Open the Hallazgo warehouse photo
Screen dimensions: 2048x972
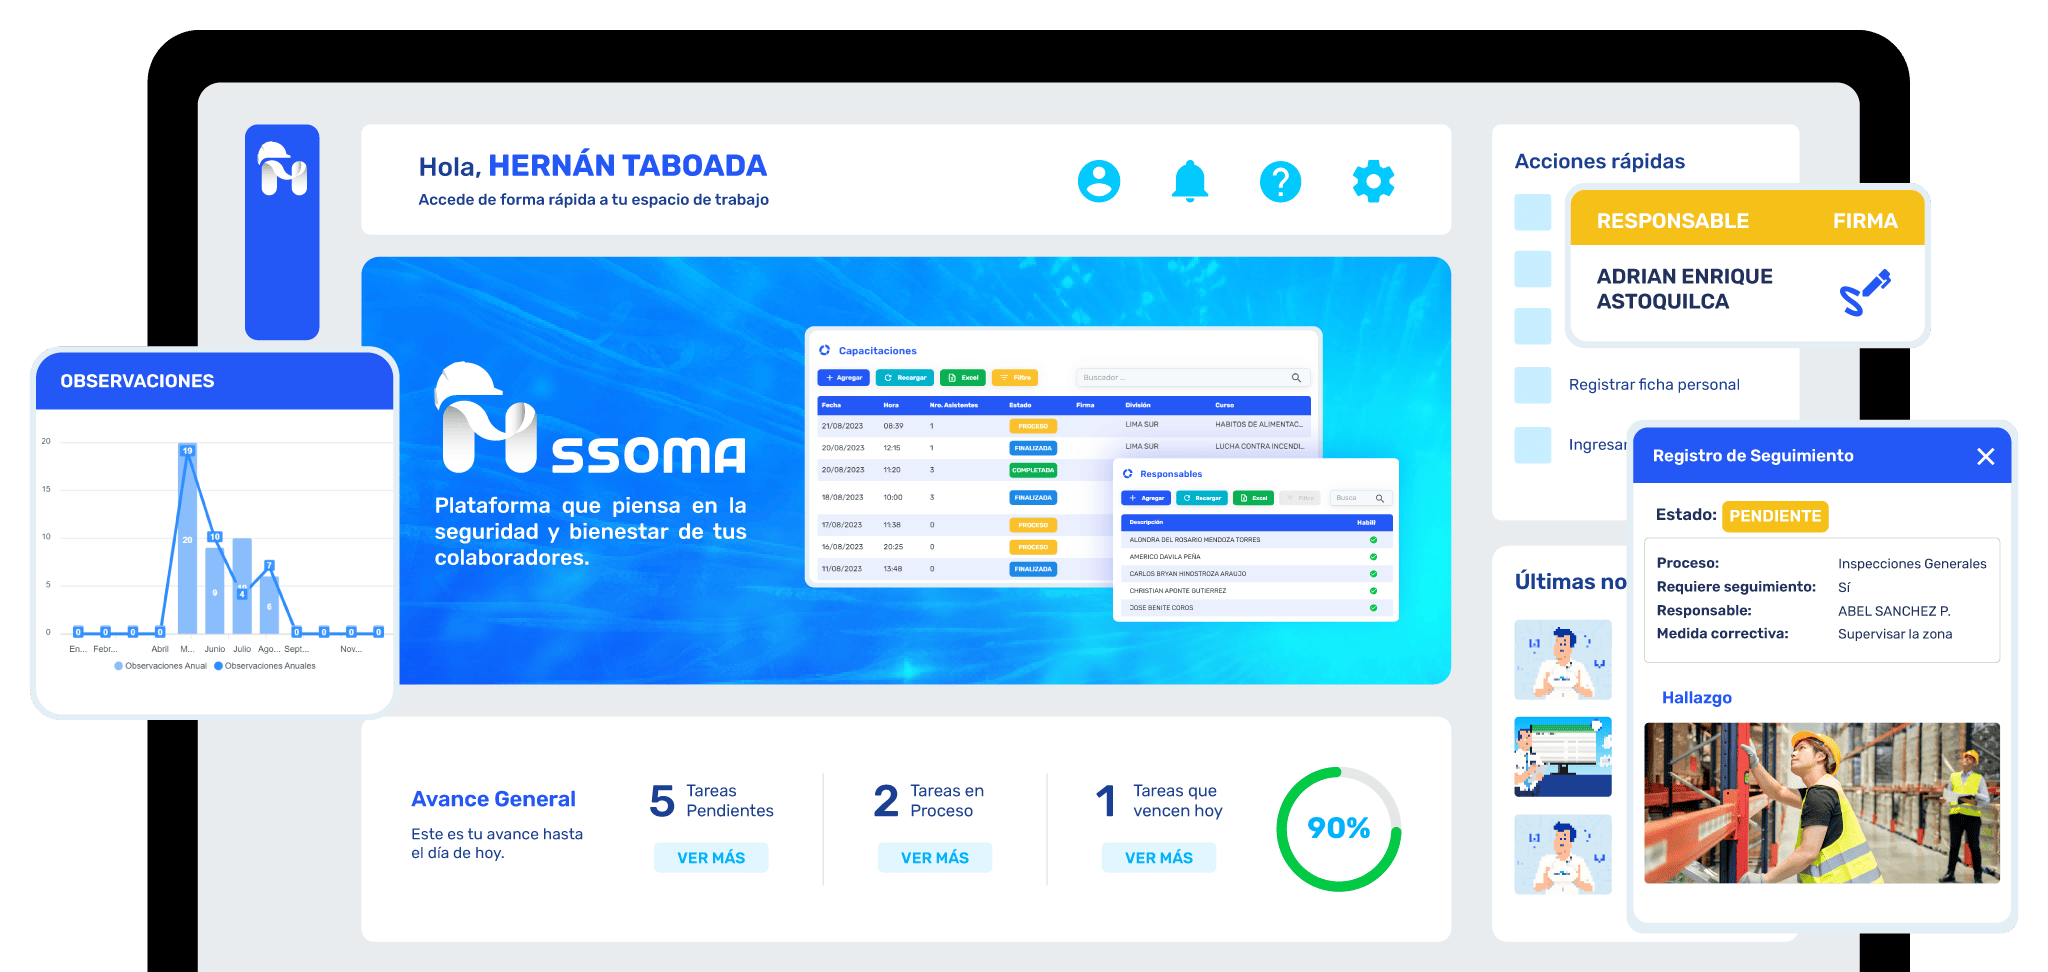pyautogui.click(x=1822, y=803)
